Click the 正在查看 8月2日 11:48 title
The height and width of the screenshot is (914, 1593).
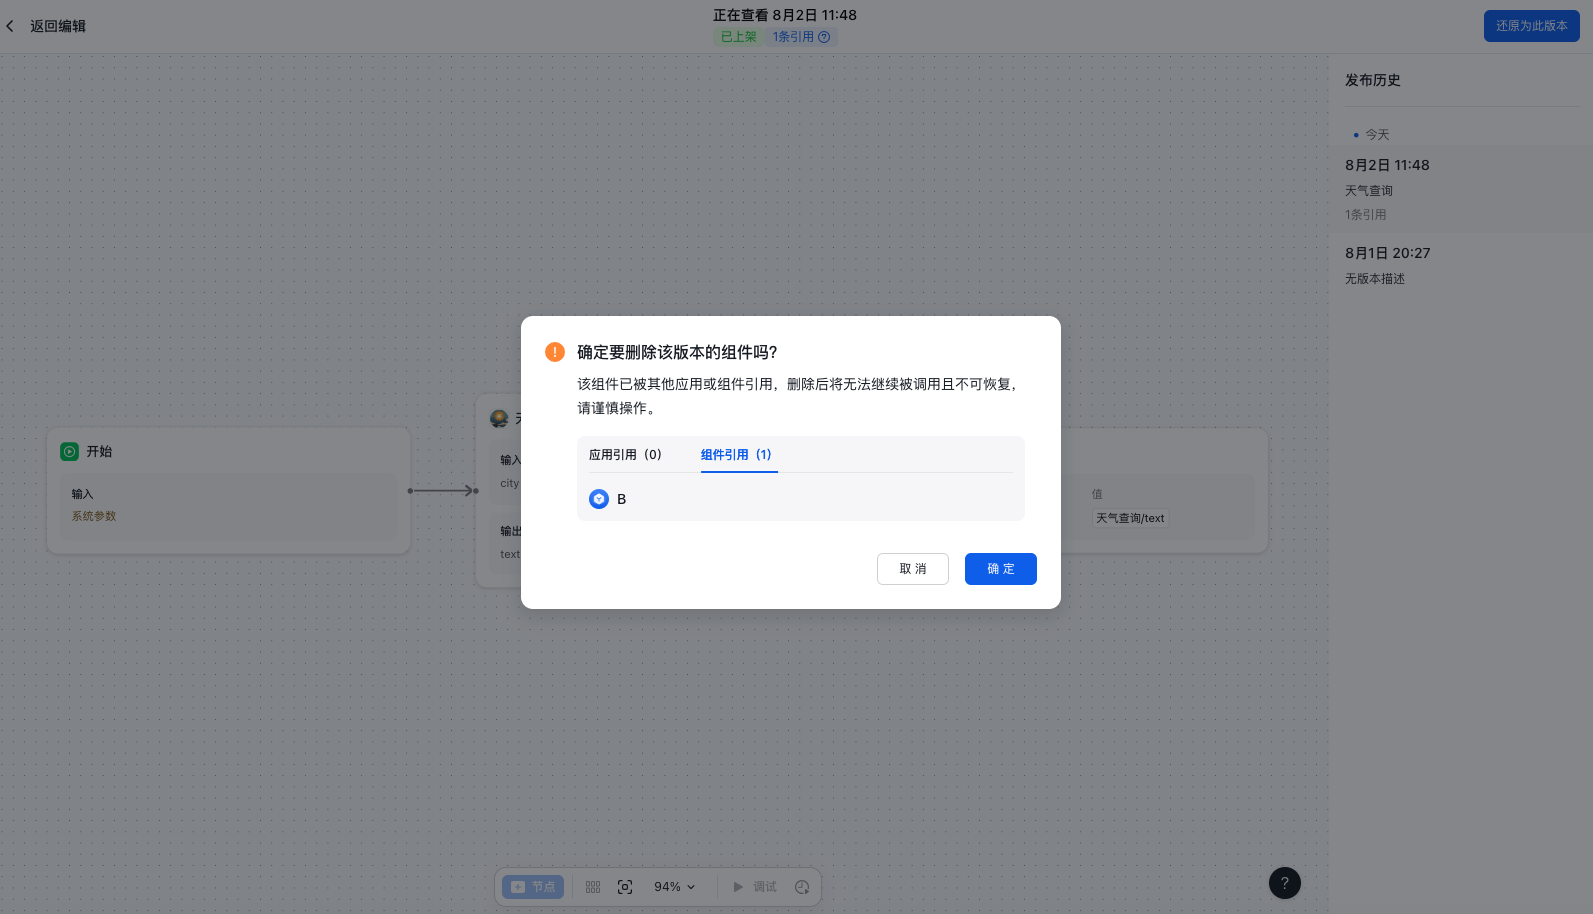[785, 15]
